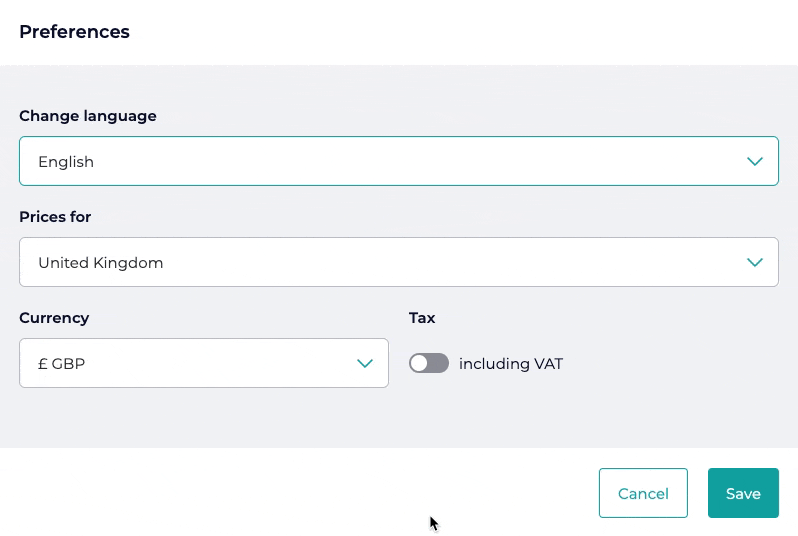
Task: Click the pound sign in the currency field
Action: coord(43,364)
